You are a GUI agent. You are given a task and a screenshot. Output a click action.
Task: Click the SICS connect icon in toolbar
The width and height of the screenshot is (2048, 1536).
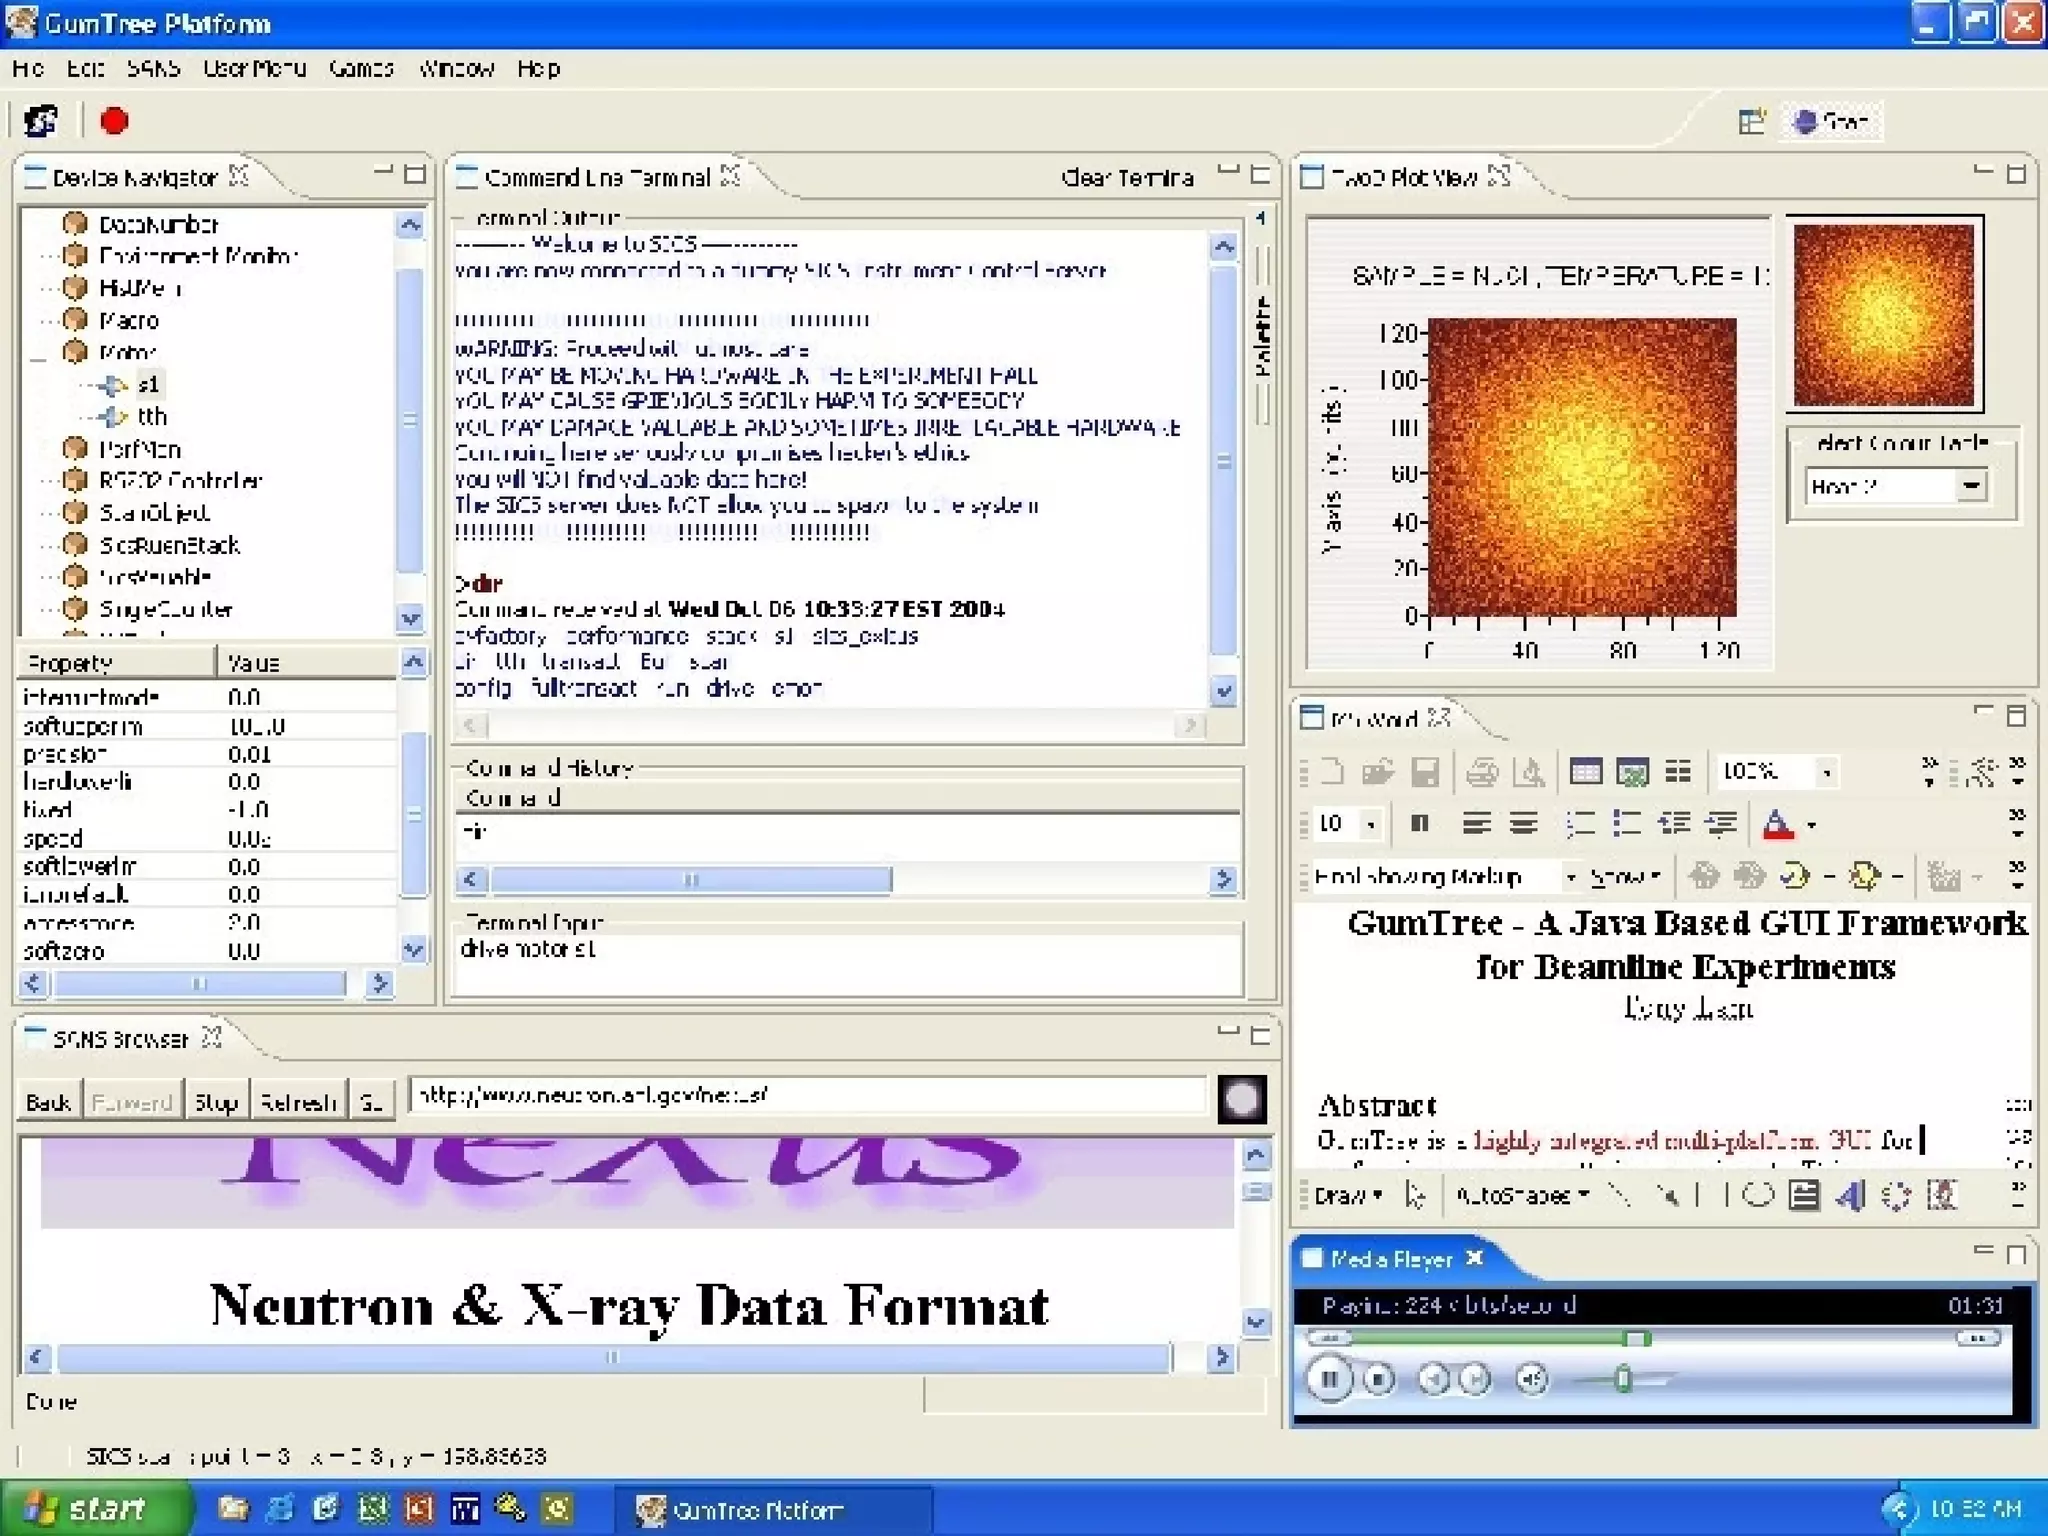pos(40,121)
